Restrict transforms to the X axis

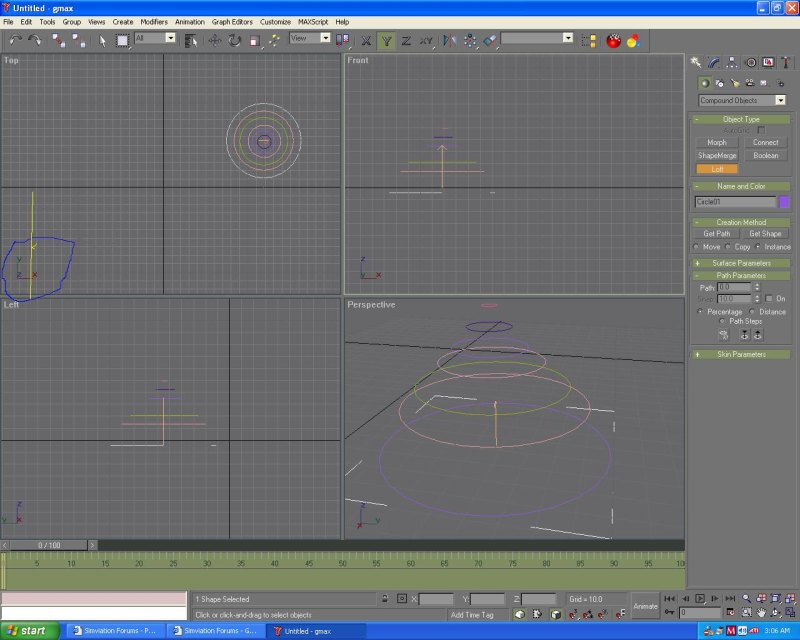pyautogui.click(x=366, y=40)
